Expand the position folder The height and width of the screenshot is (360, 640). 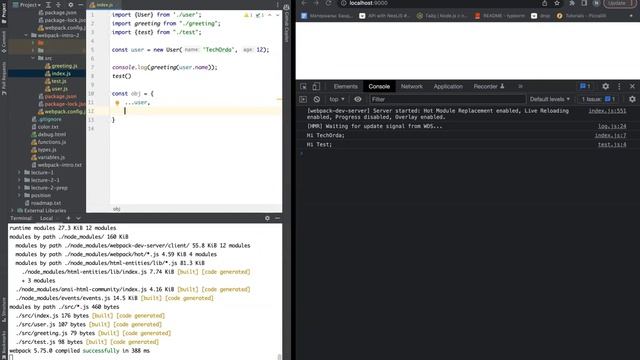point(19,196)
